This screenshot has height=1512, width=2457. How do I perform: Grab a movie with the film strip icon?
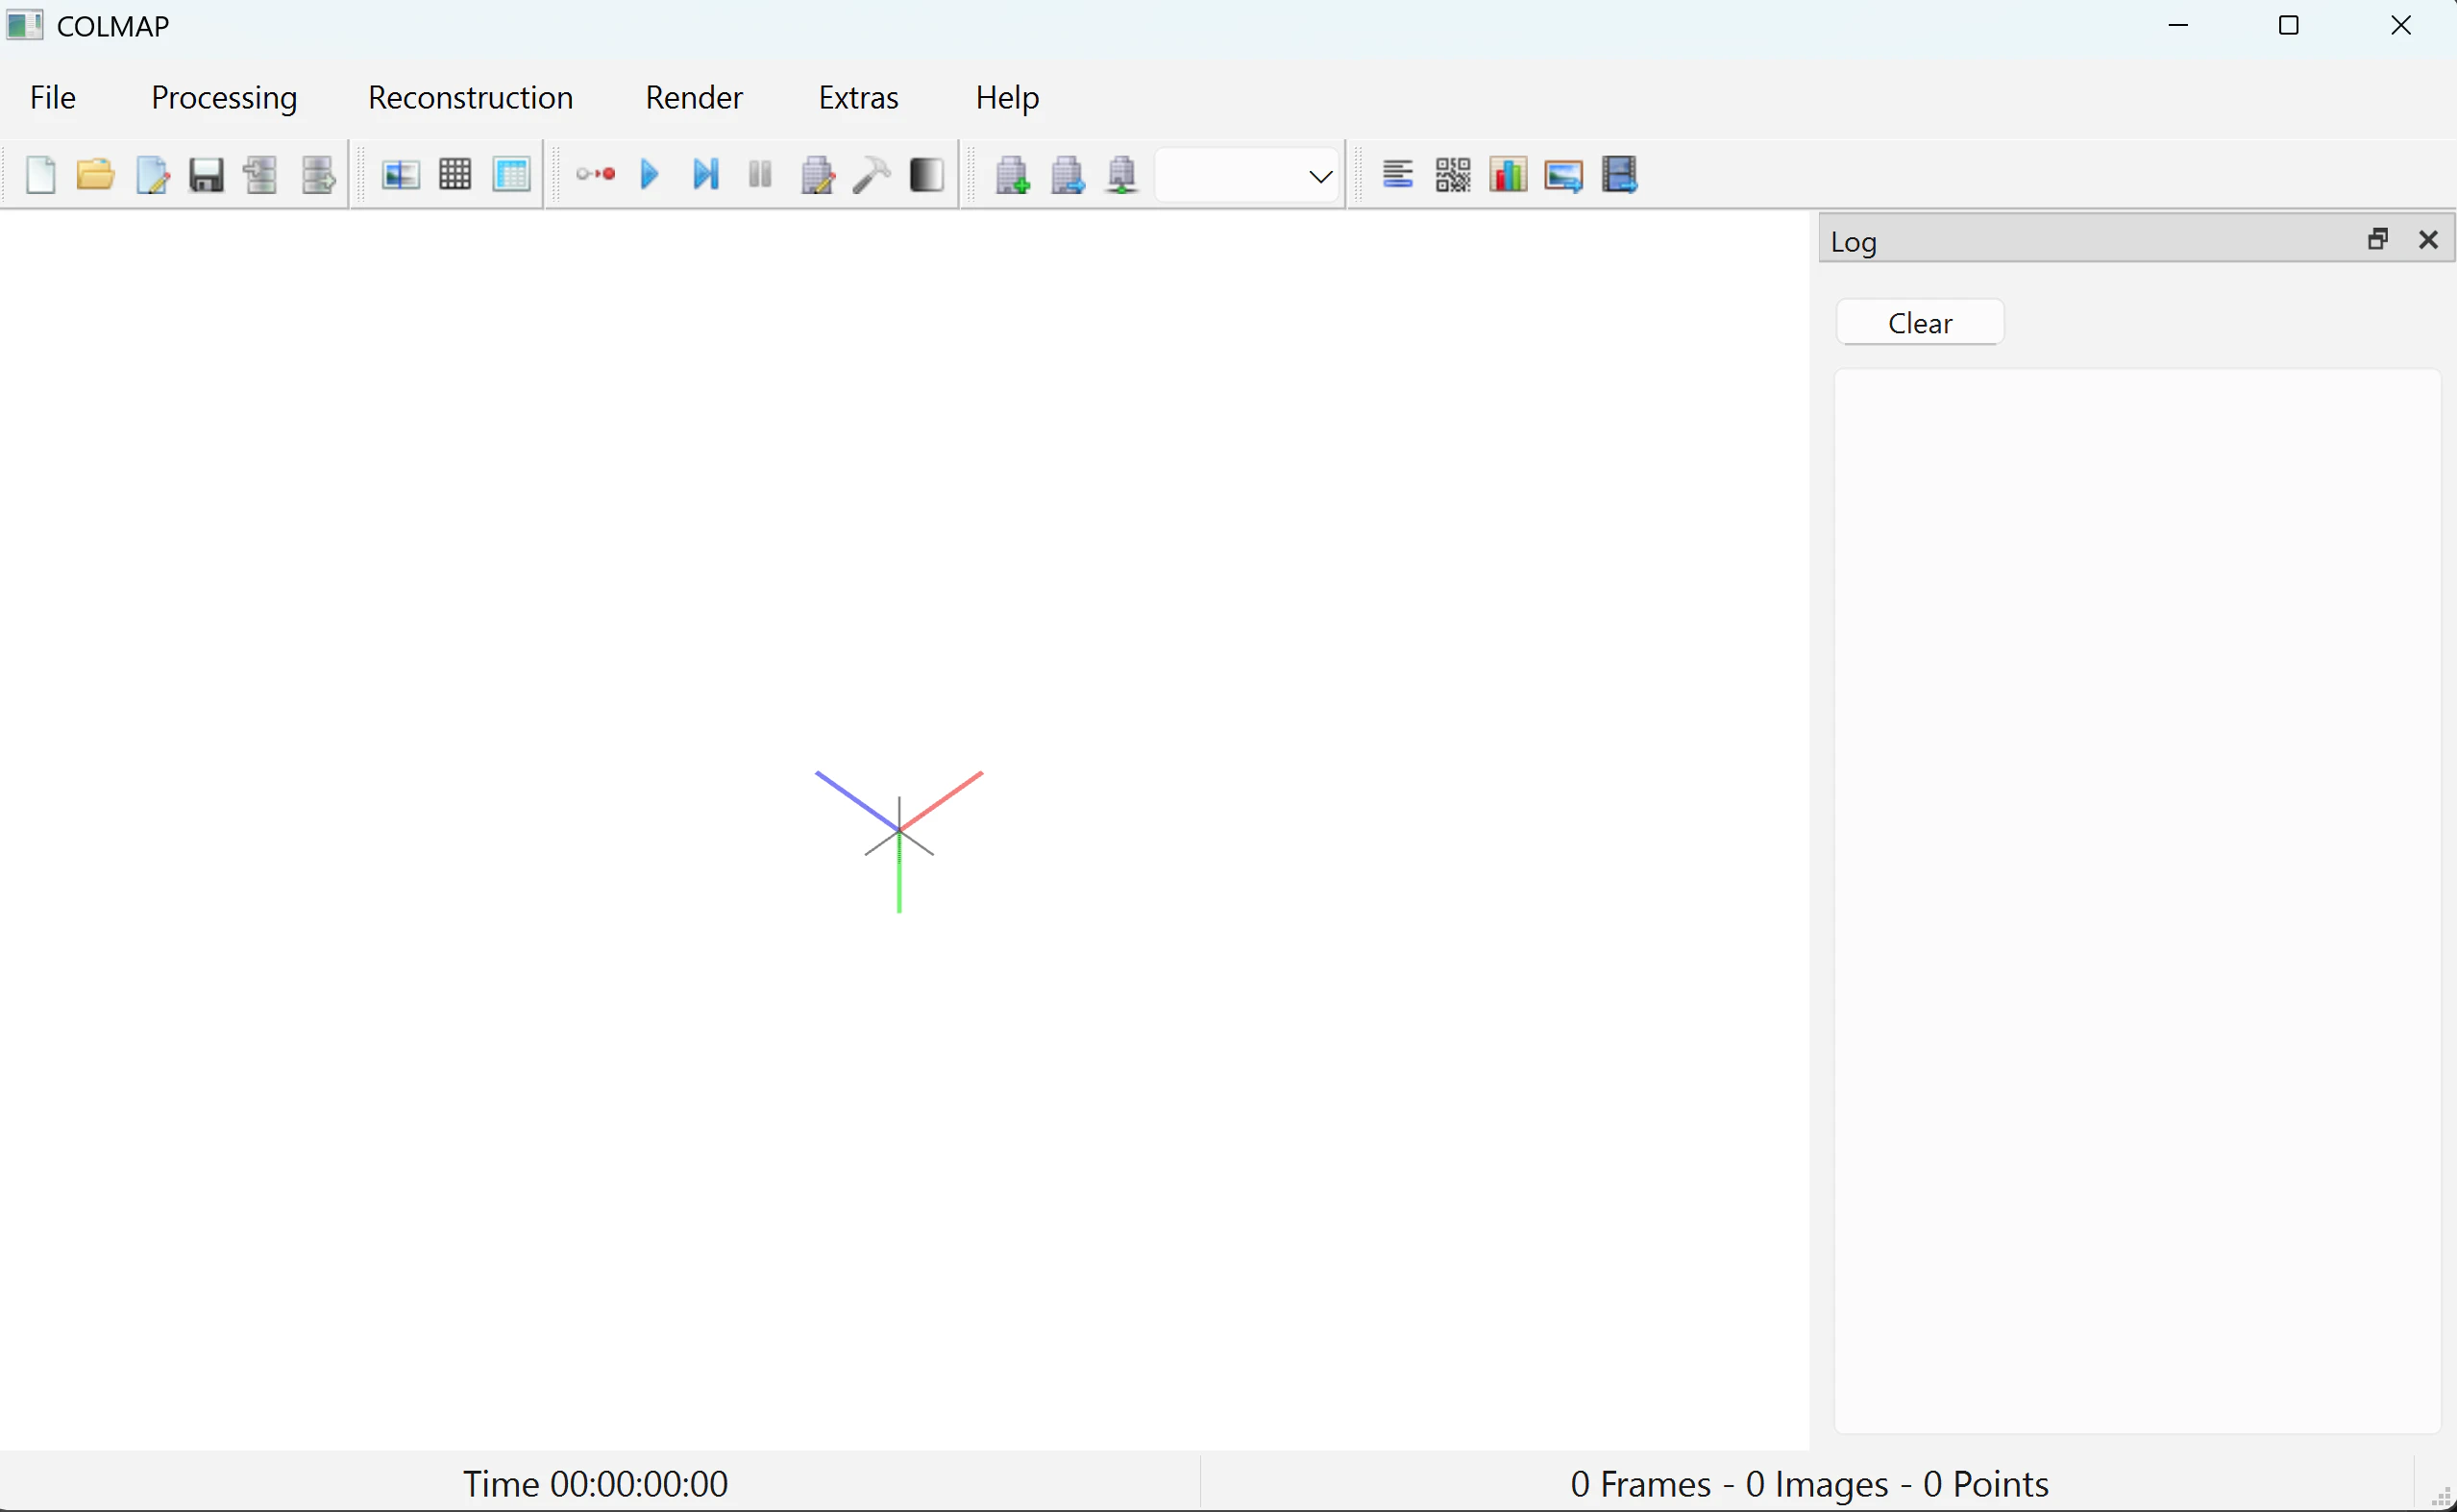coord(1619,175)
